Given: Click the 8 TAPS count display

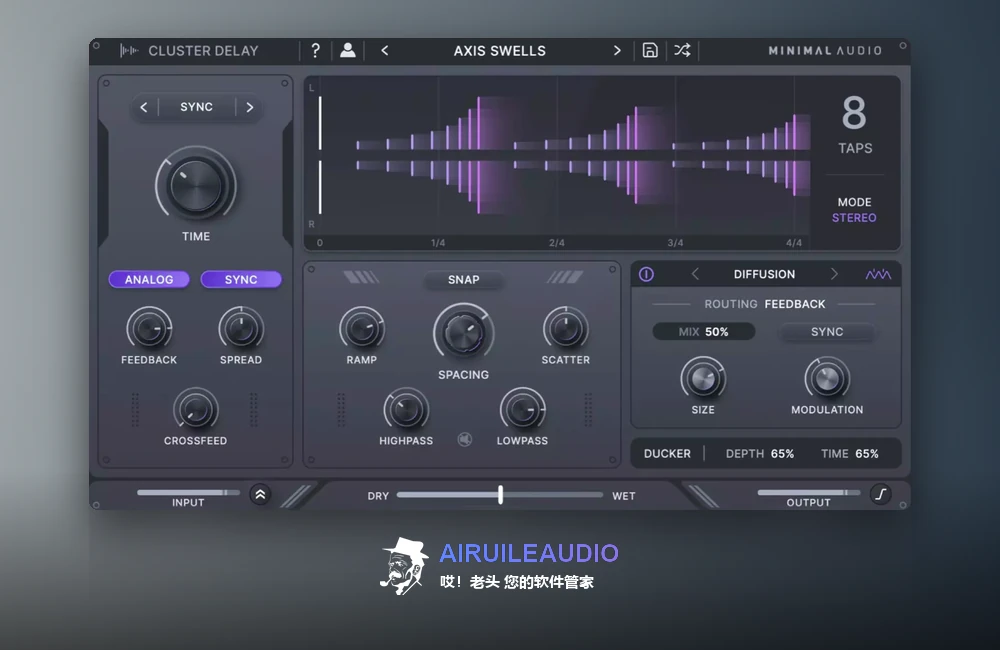Looking at the screenshot, I should (855, 125).
